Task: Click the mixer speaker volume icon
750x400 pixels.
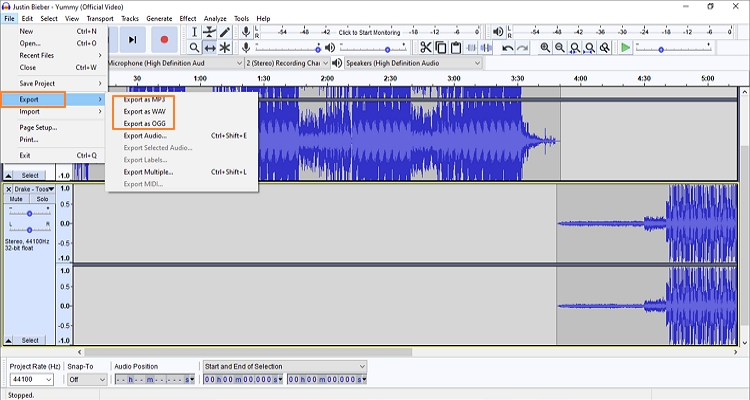Action: tap(330, 47)
